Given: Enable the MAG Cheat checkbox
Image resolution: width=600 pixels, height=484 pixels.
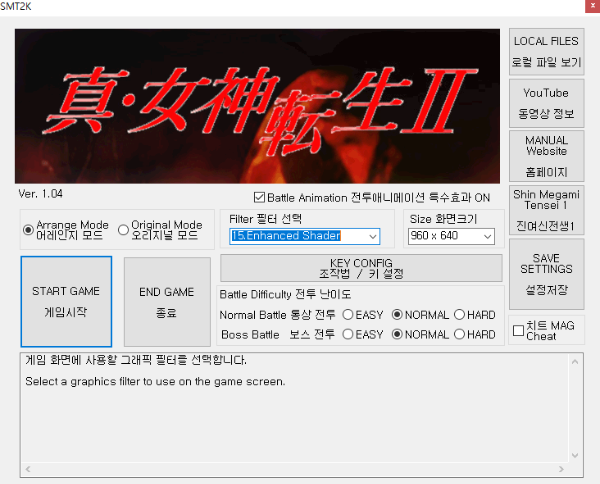Looking at the screenshot, I should [x=518, y=331].
